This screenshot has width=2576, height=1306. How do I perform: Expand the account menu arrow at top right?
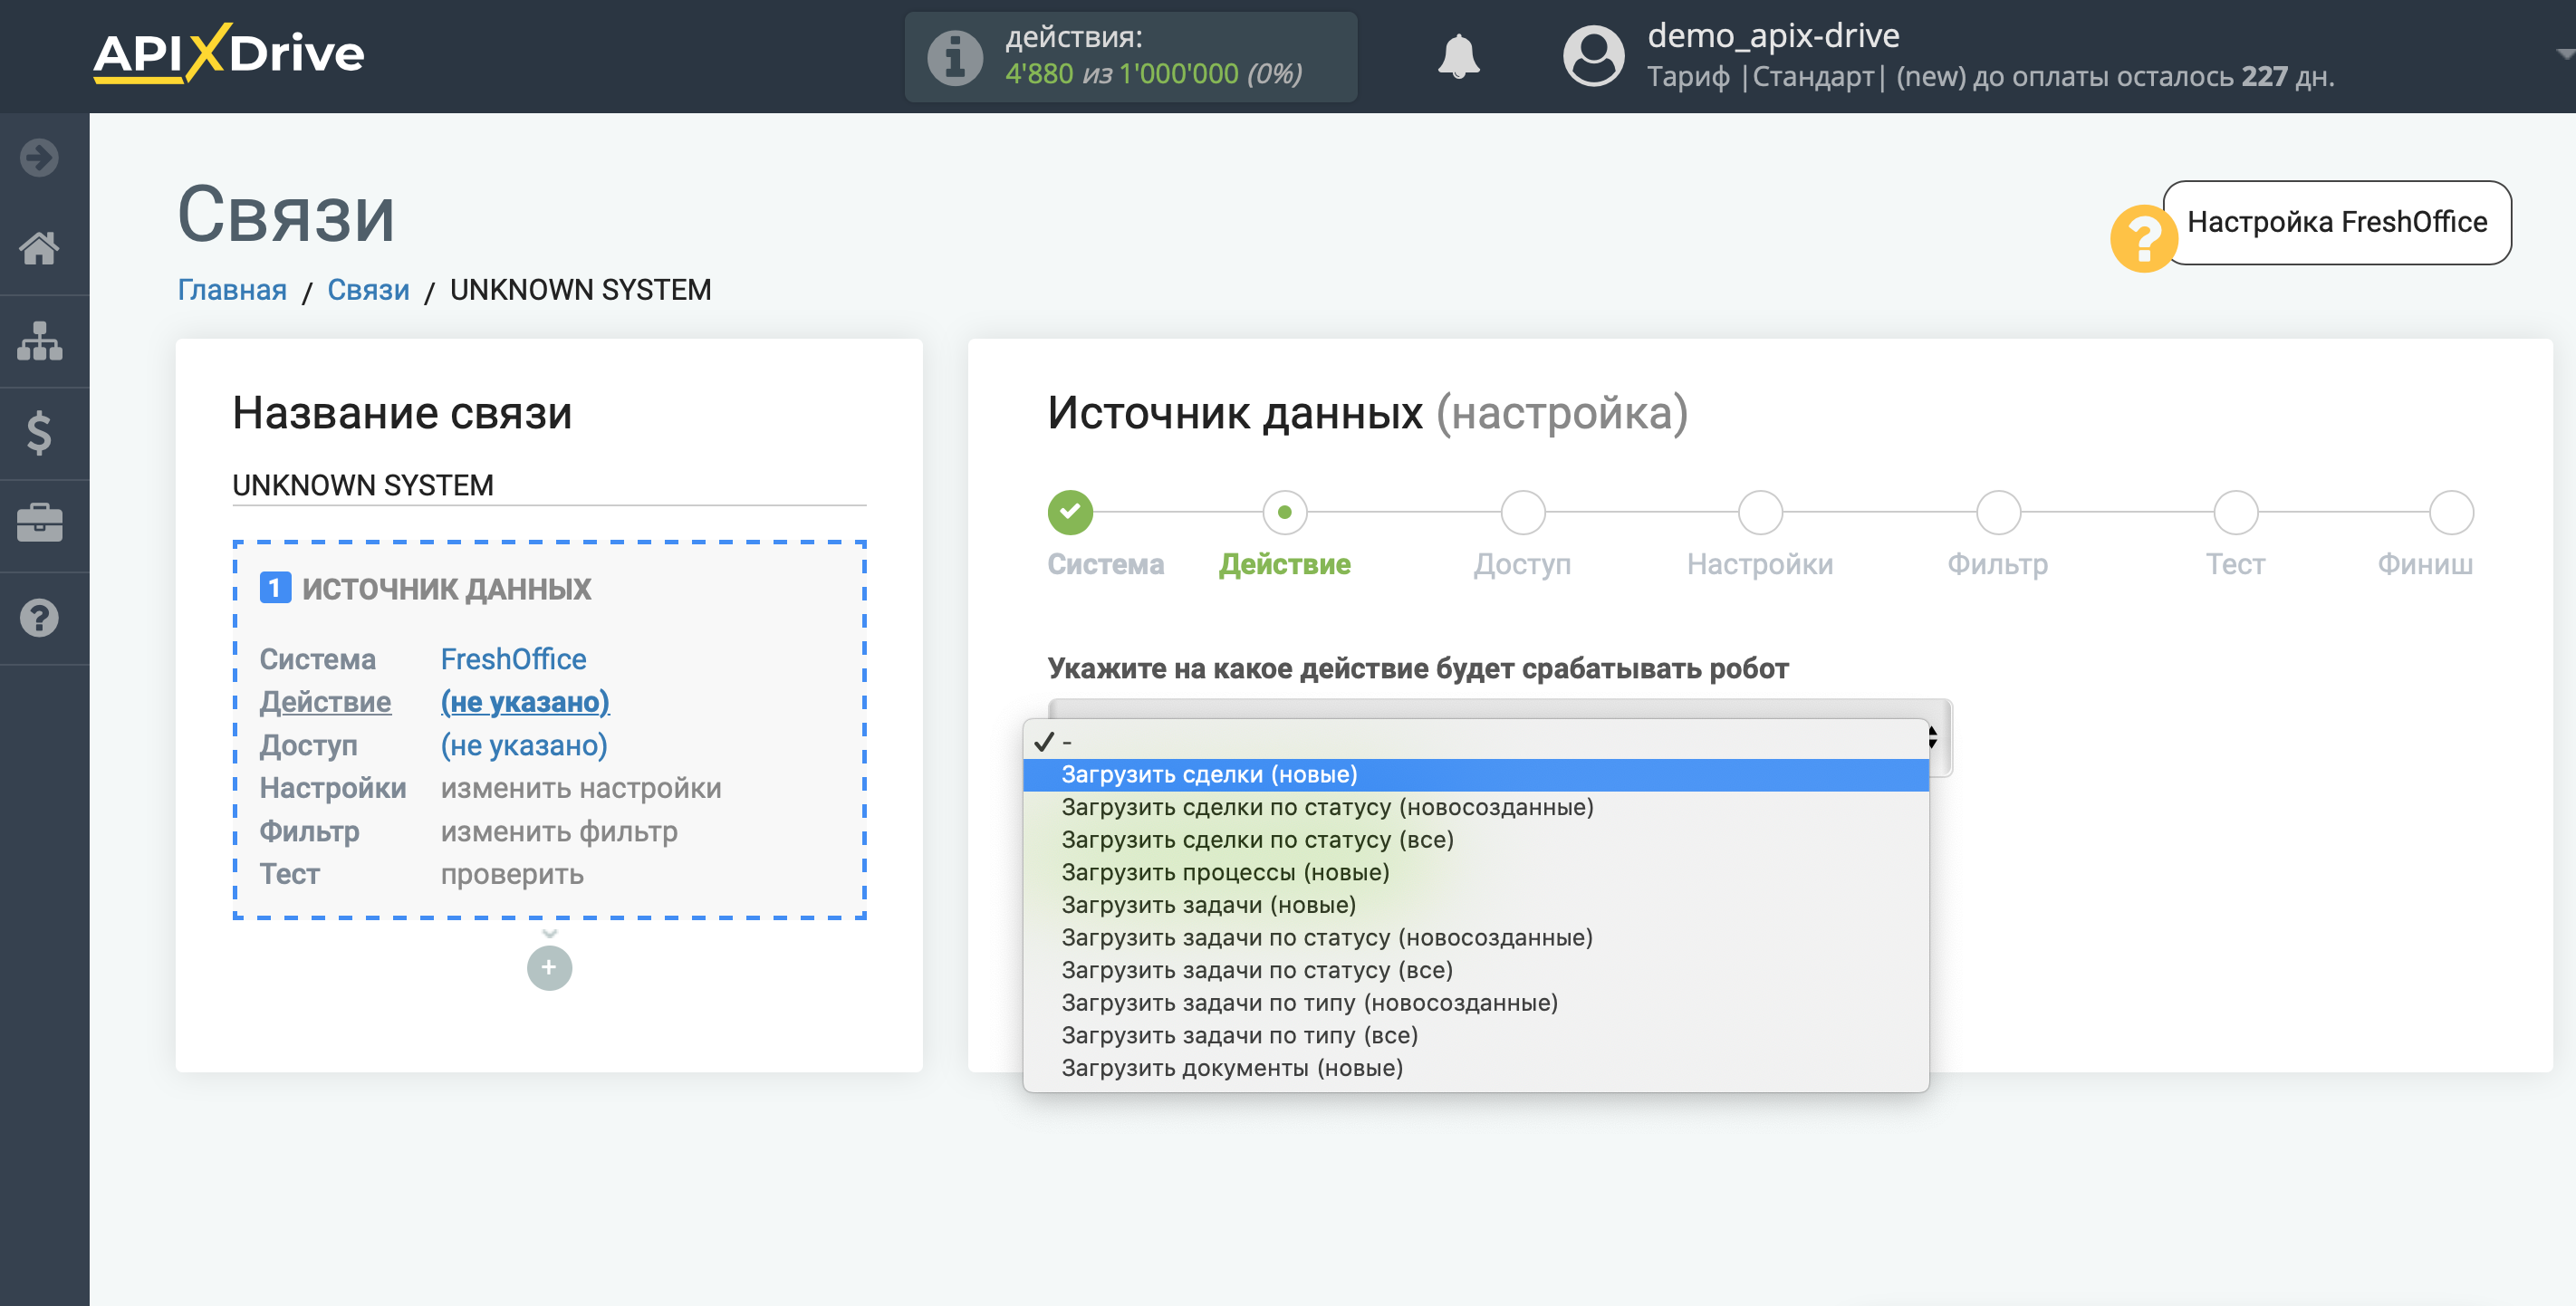[x=2564, y=54]
